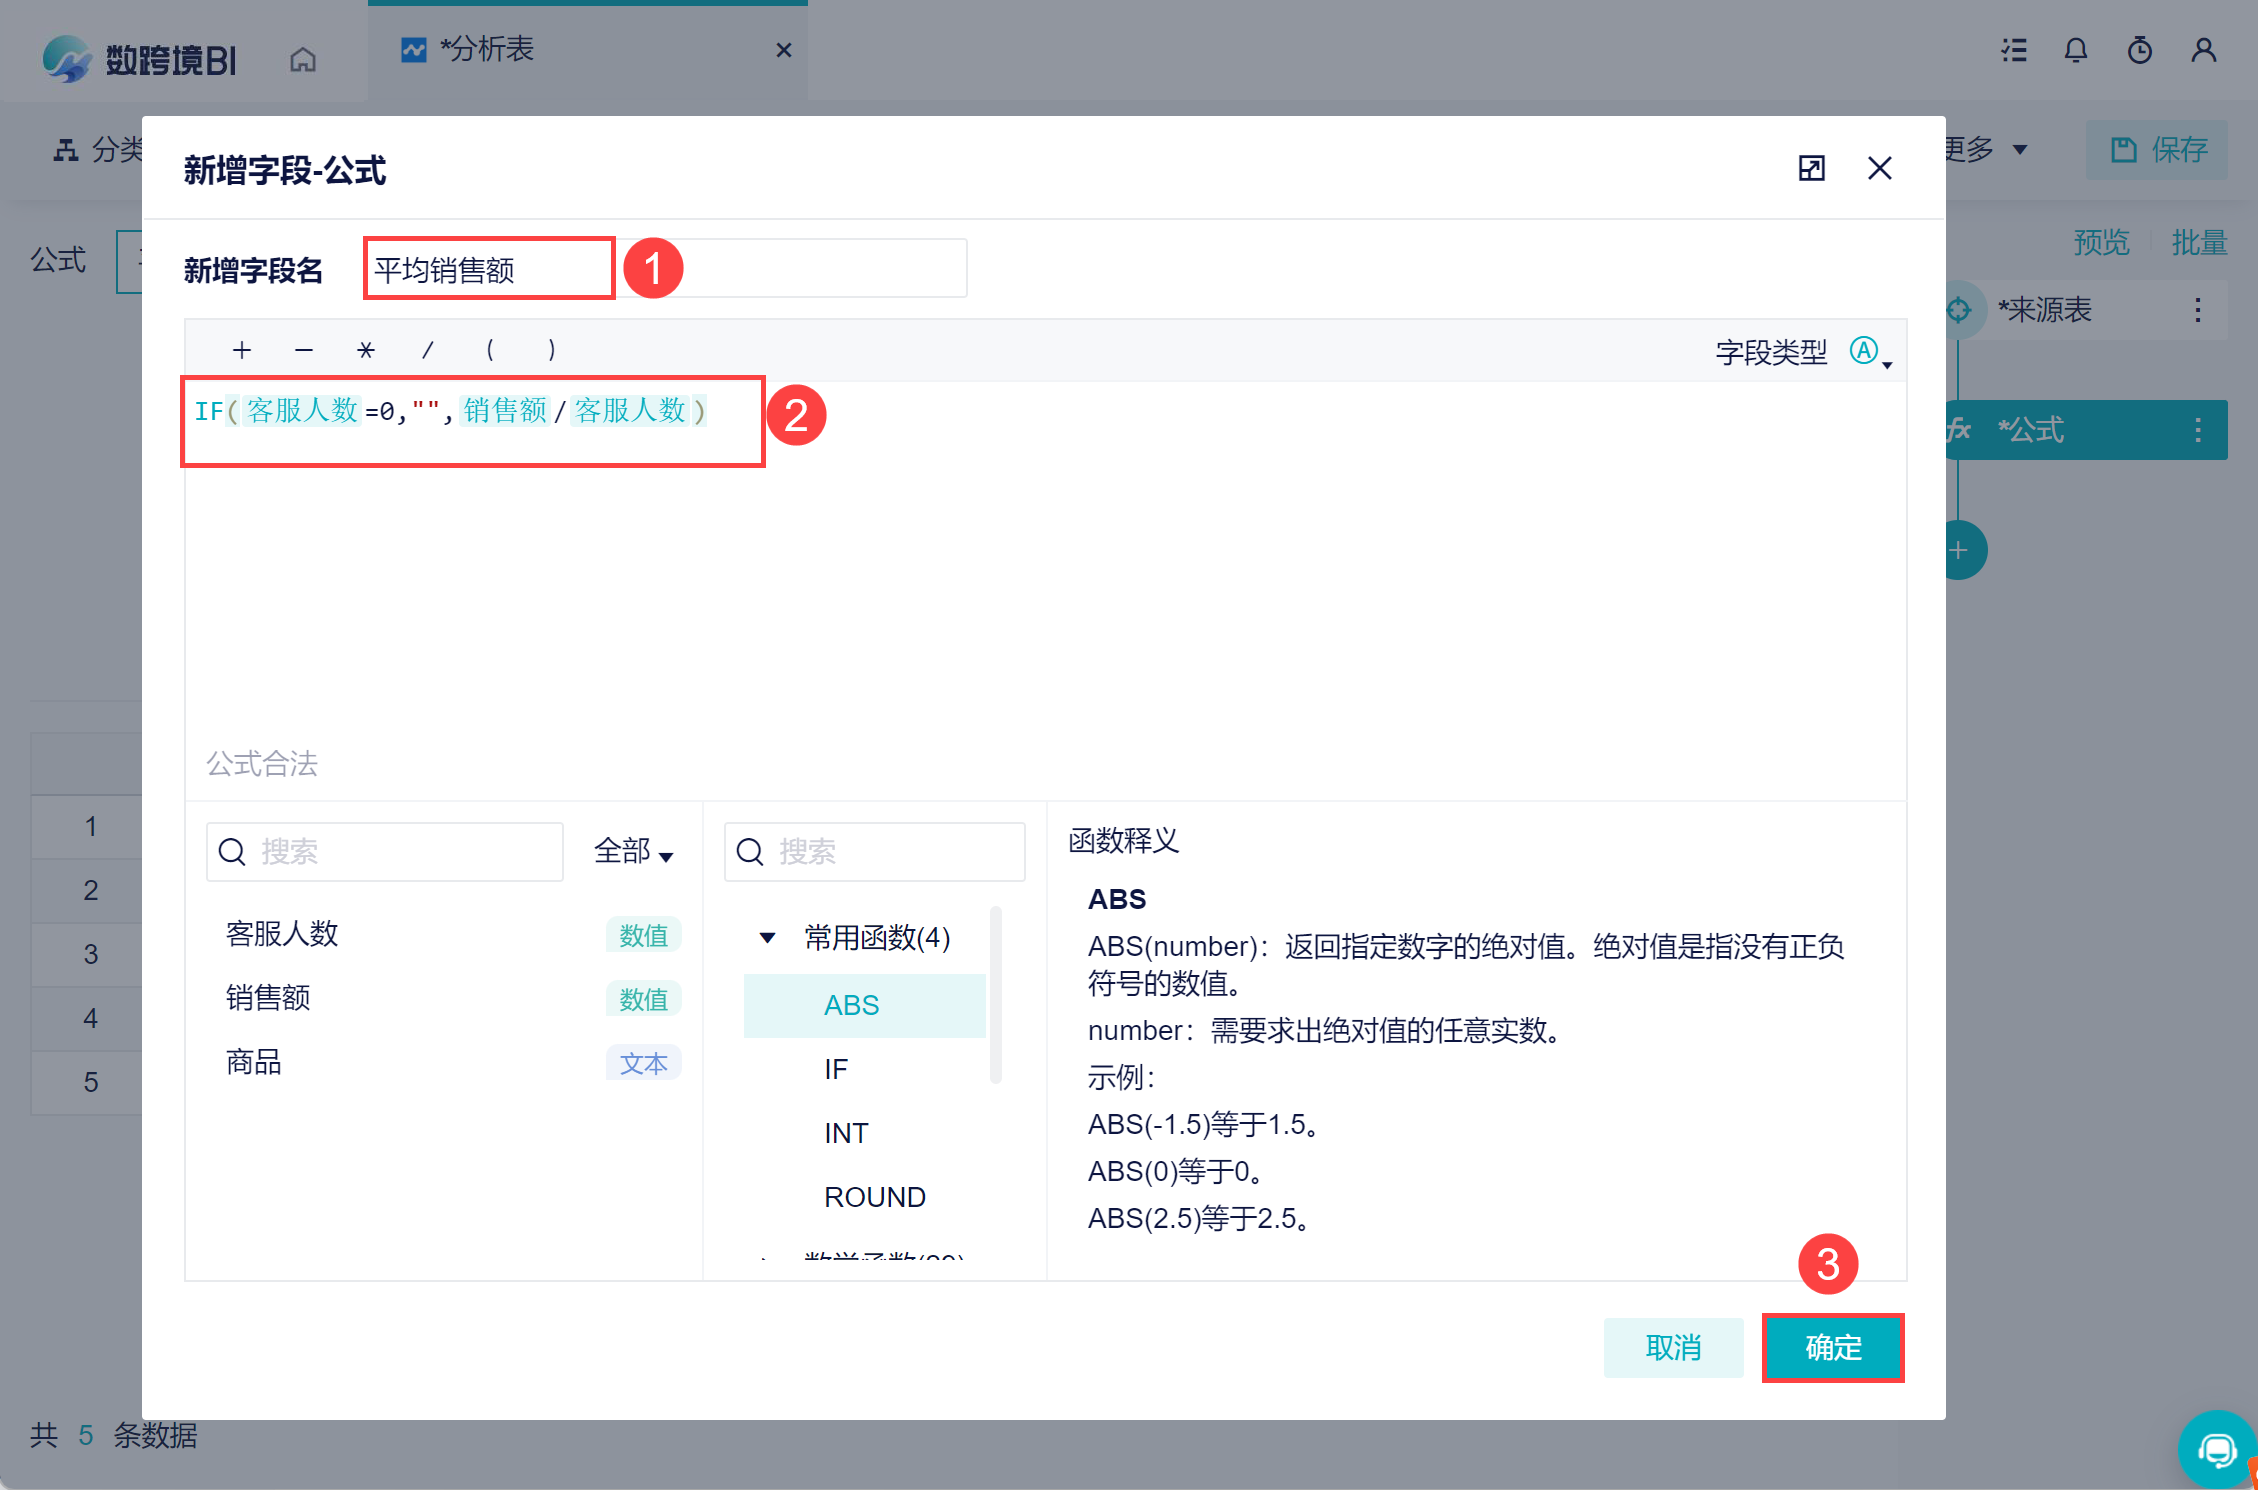Click the timer clock icon in header
The image size is (2258, 1490).
tap(2140, 50)
